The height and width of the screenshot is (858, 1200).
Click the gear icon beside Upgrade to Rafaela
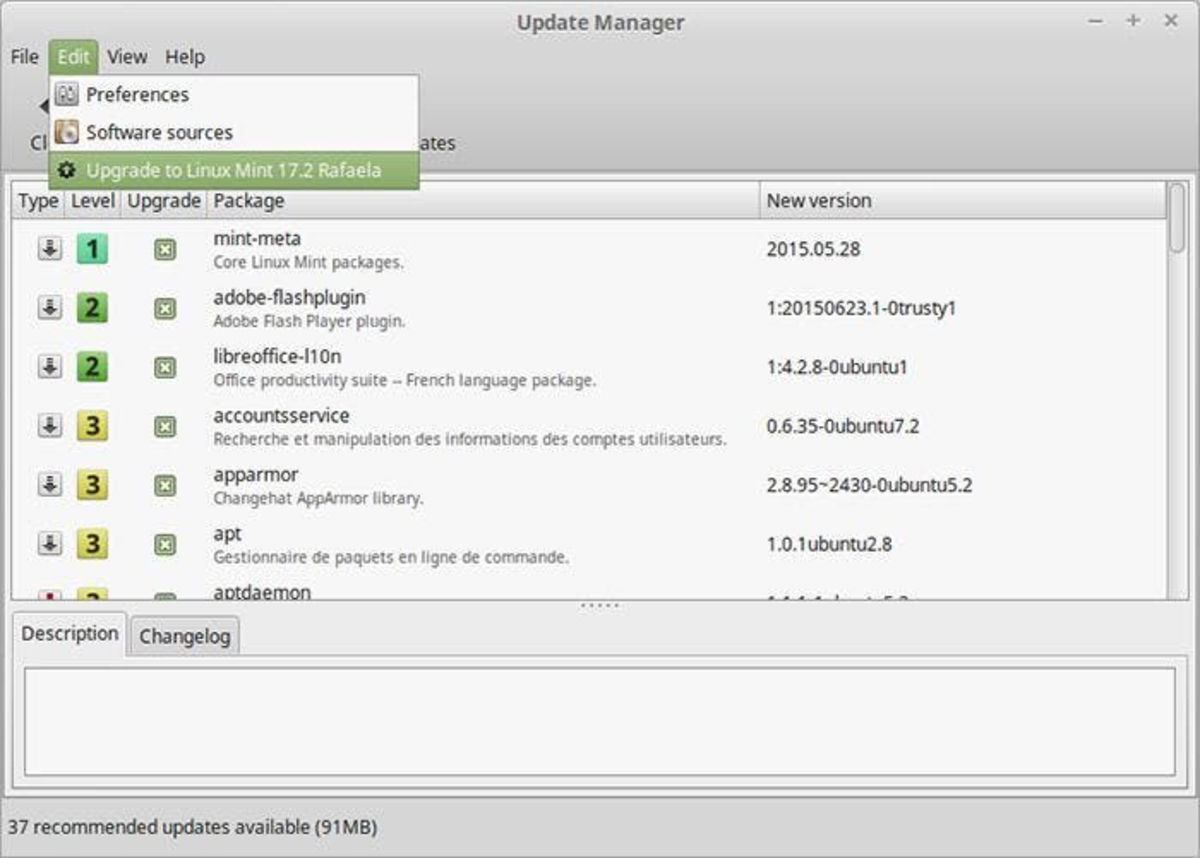pyautogui.click(x=67, y=170)
